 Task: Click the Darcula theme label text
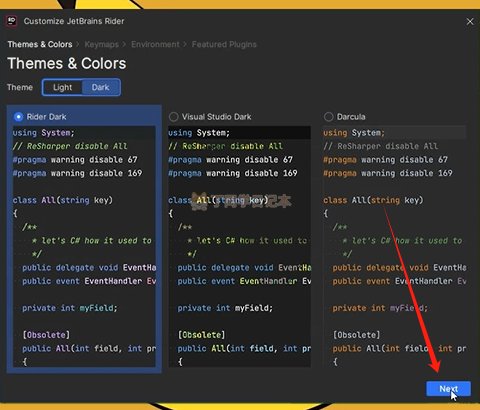[351, 117]
